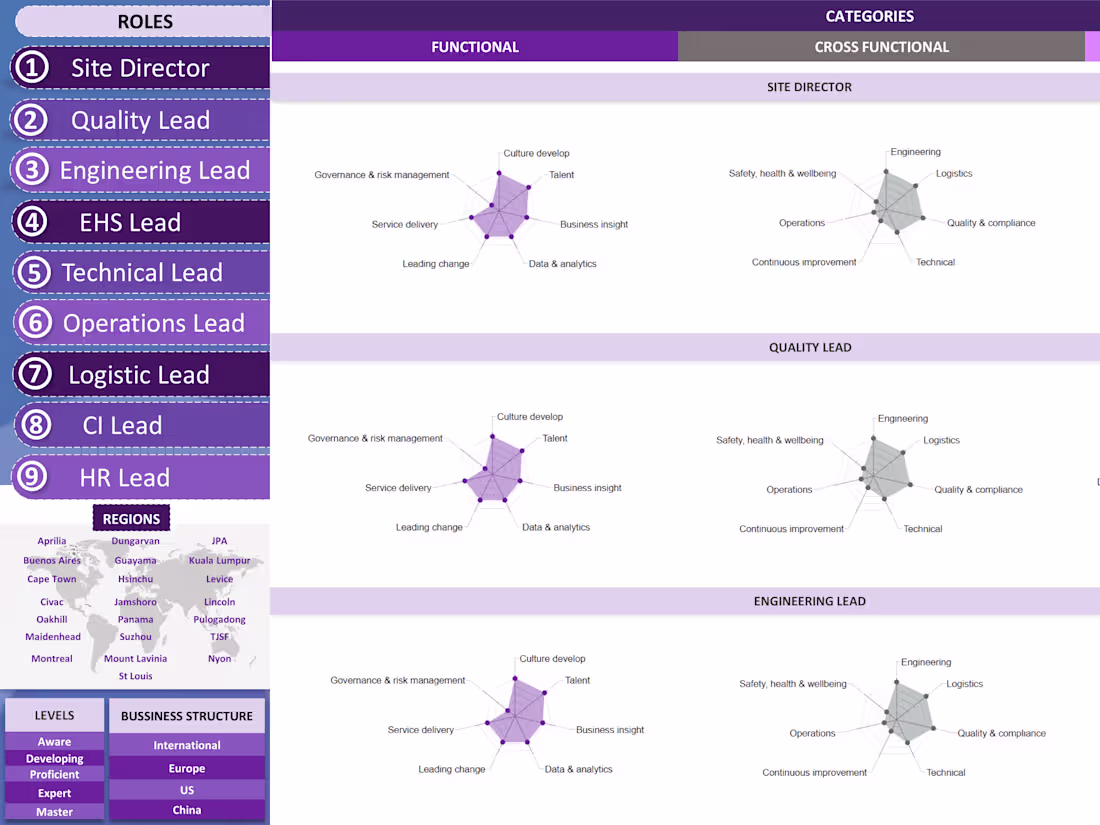Switch to the Cross Functional tab
Image resolution: width=1100 pixels, height=825 pixels.
pyautogui.click(x=881, y=47)
